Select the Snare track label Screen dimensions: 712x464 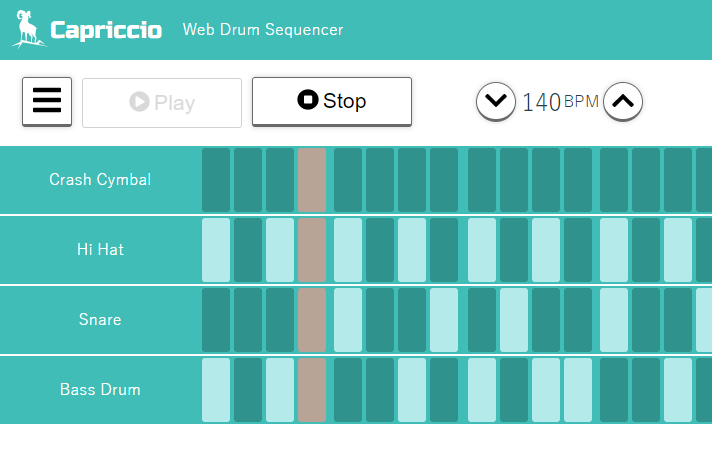coord(100,320)
